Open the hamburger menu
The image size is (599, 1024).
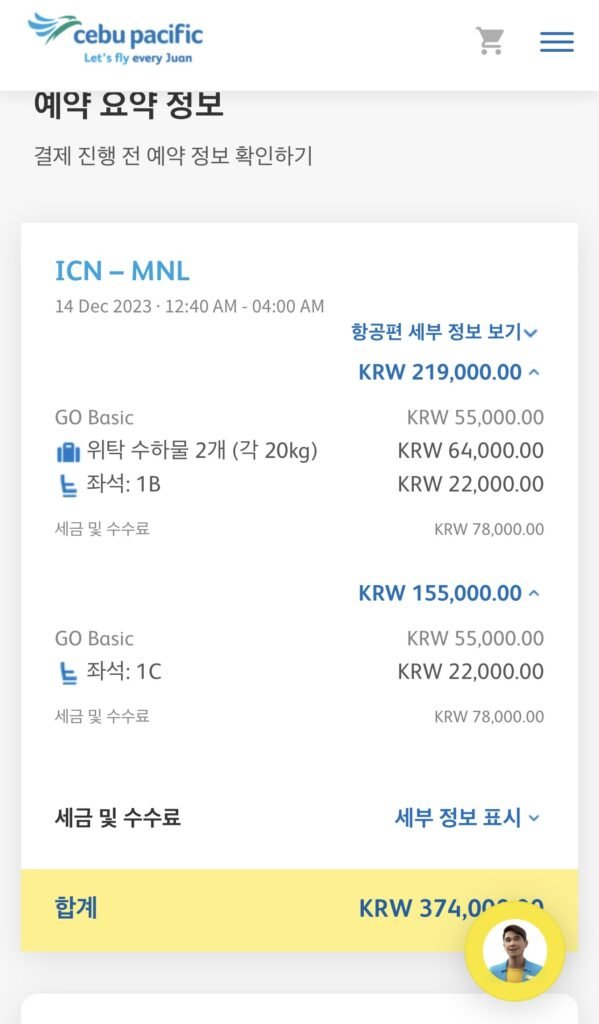557,42
